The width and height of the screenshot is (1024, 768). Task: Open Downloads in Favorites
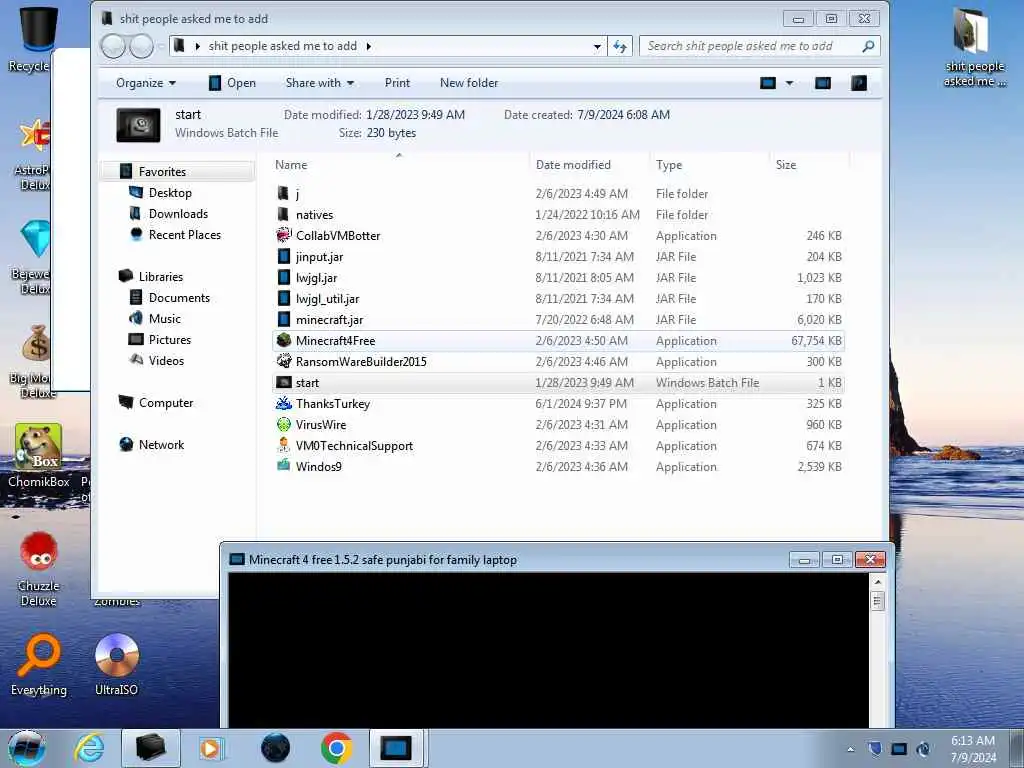click(178, 214)
